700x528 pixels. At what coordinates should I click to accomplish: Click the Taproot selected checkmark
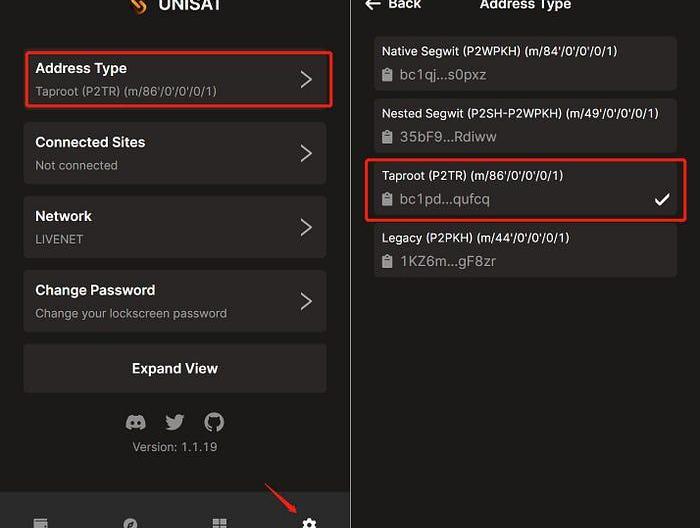tap(661, 200)
